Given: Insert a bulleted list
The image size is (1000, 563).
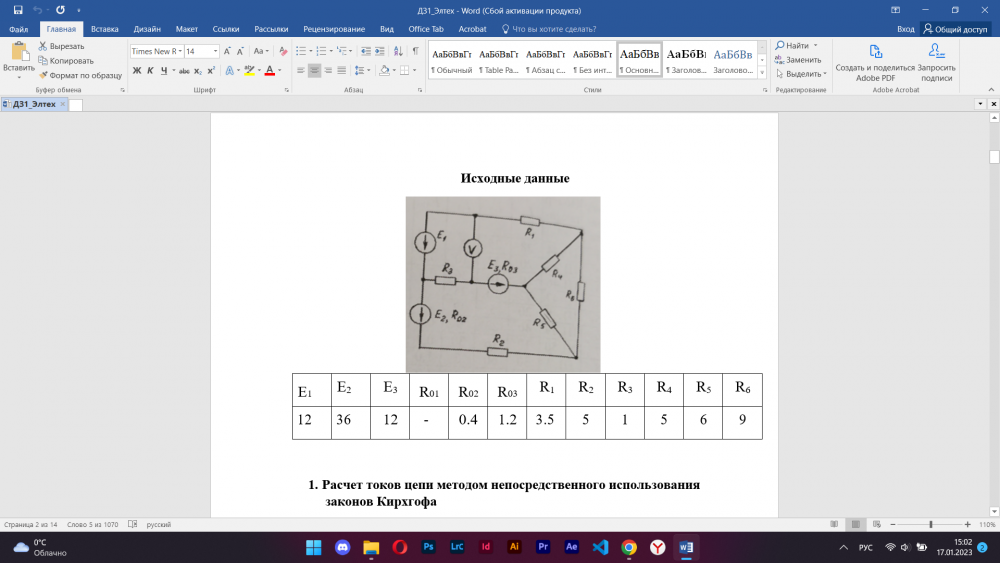Looking at the screenshot, I should click(302, 51).
